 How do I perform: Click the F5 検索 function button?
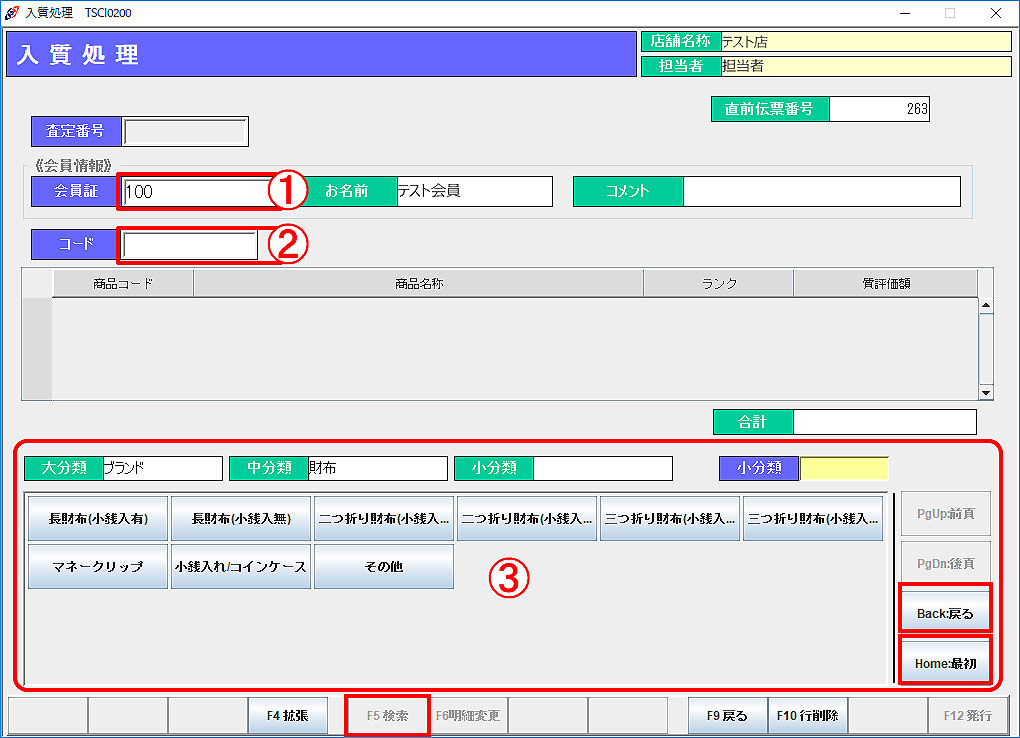tap(387, 716)
